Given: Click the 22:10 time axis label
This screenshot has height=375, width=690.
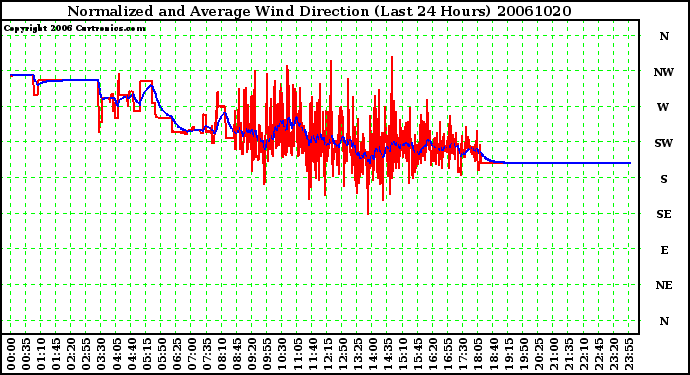Looking at the screenshot, I should pyautogui.click(x=583, y=354).
